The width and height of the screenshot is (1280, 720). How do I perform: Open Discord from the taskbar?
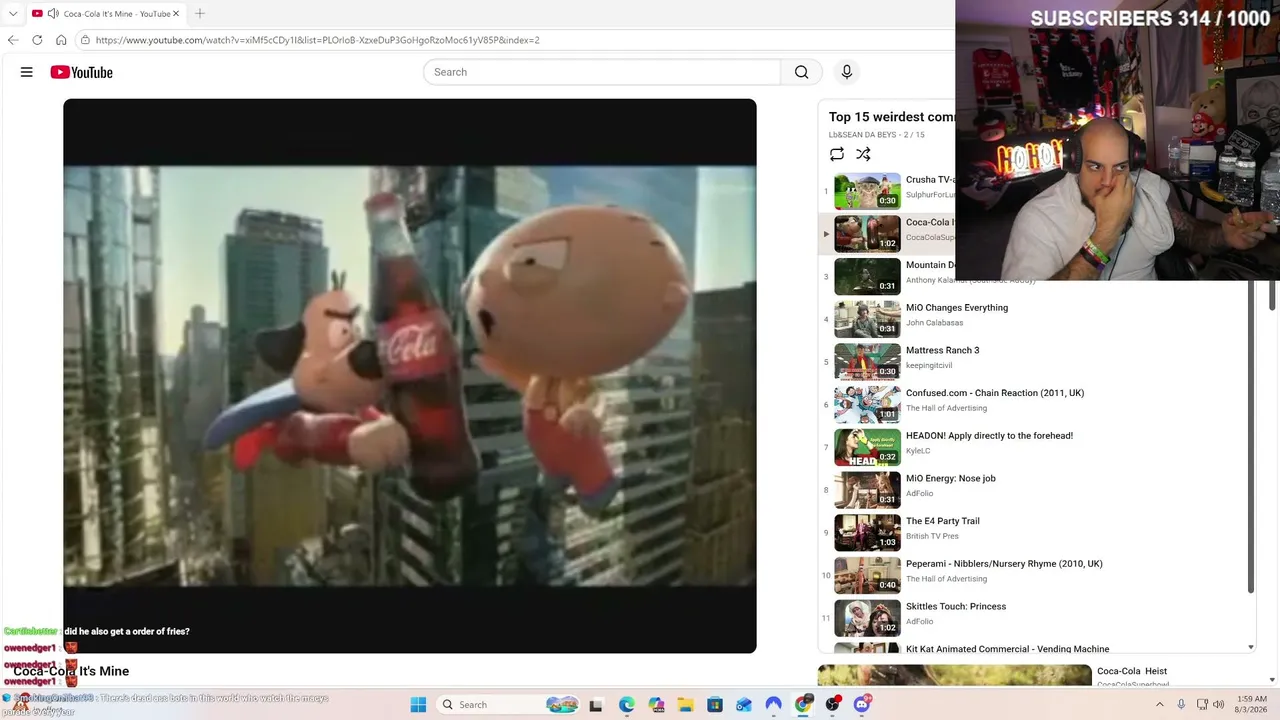(x=862, y=705)
